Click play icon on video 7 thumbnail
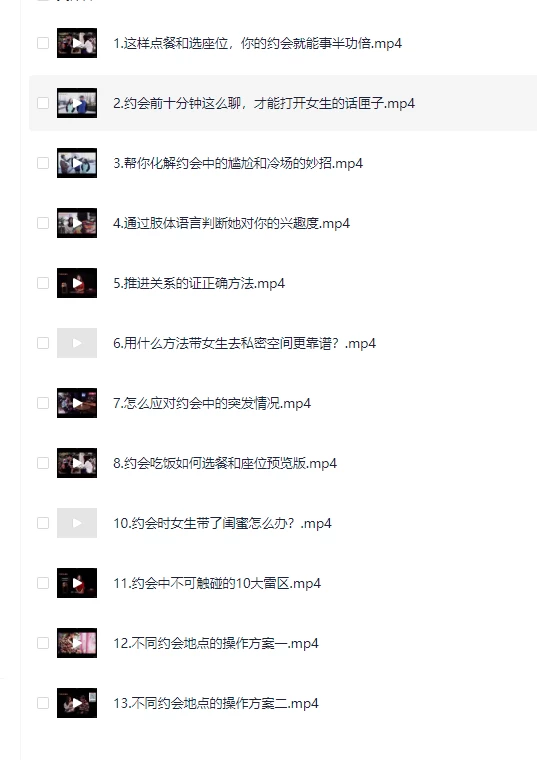 pyautogui.click(x=77, y=403)
